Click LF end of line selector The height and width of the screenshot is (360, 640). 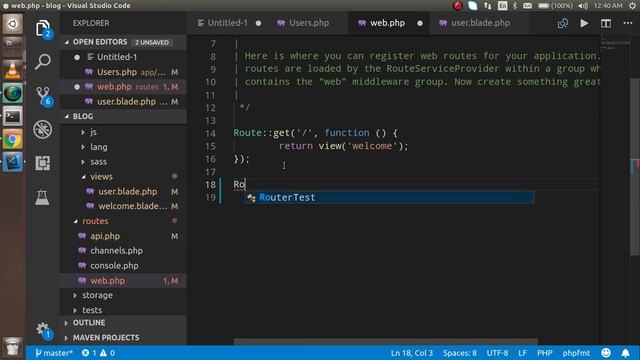522,353
